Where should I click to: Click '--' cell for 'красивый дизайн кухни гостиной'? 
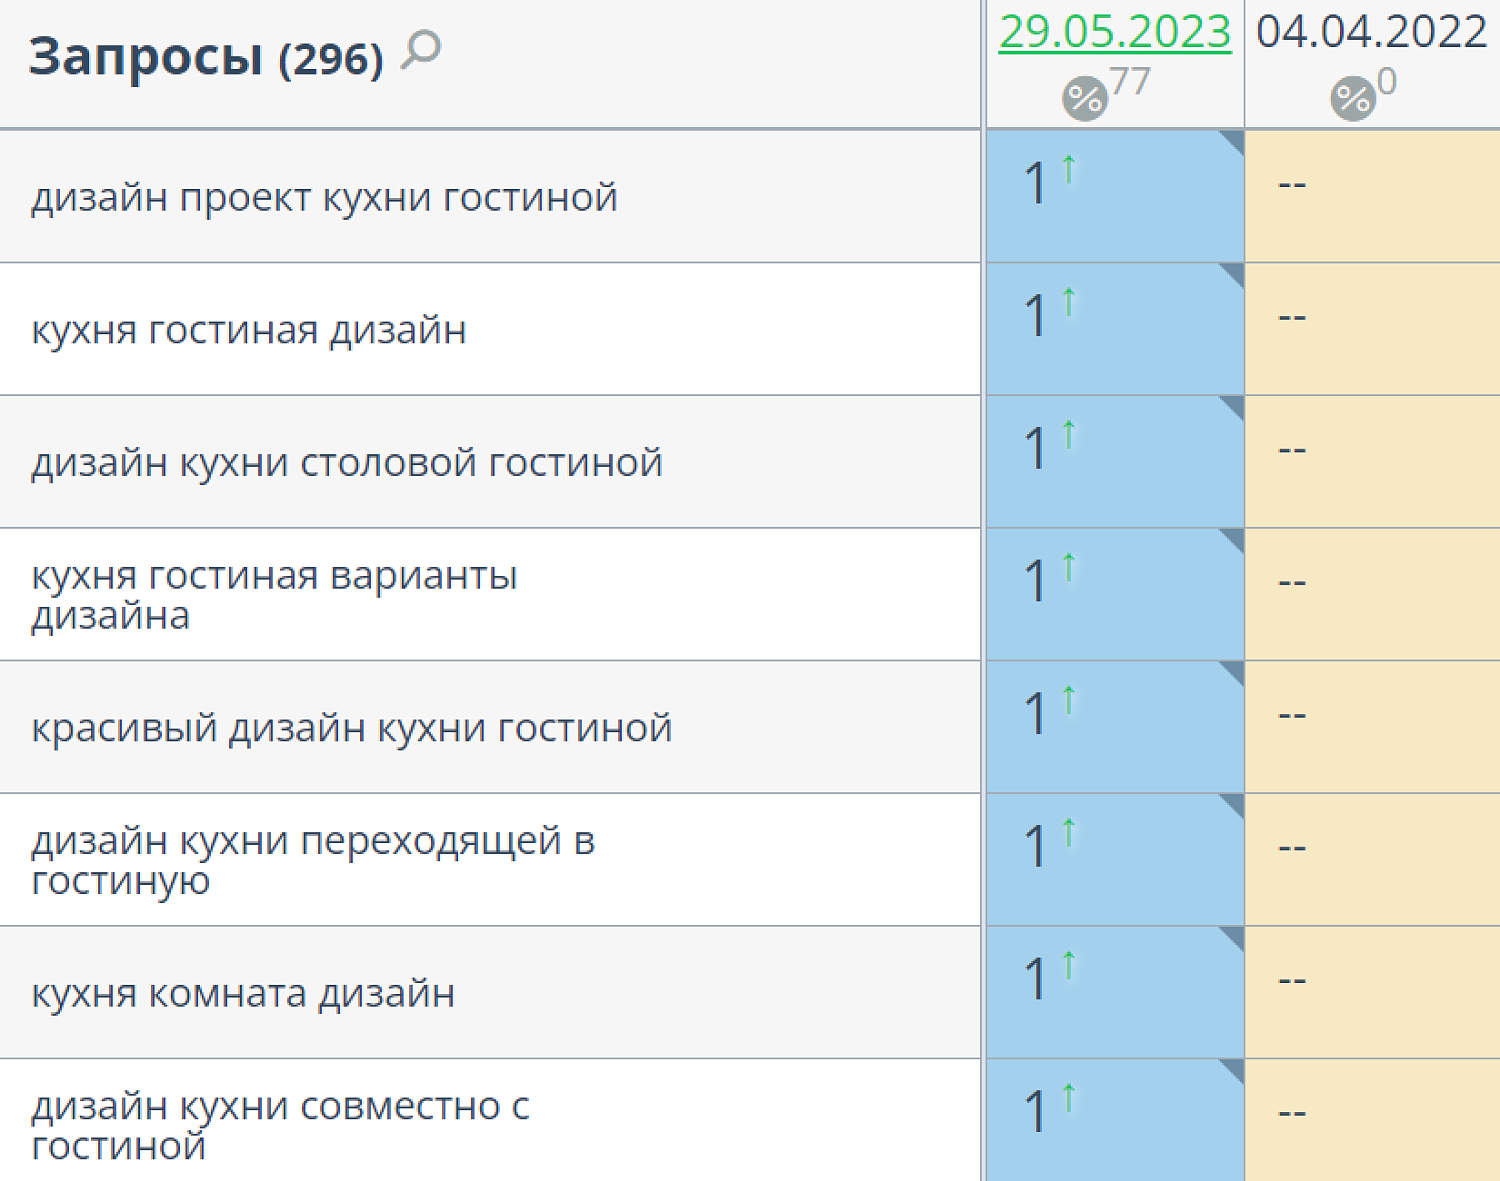(1372, 727)
